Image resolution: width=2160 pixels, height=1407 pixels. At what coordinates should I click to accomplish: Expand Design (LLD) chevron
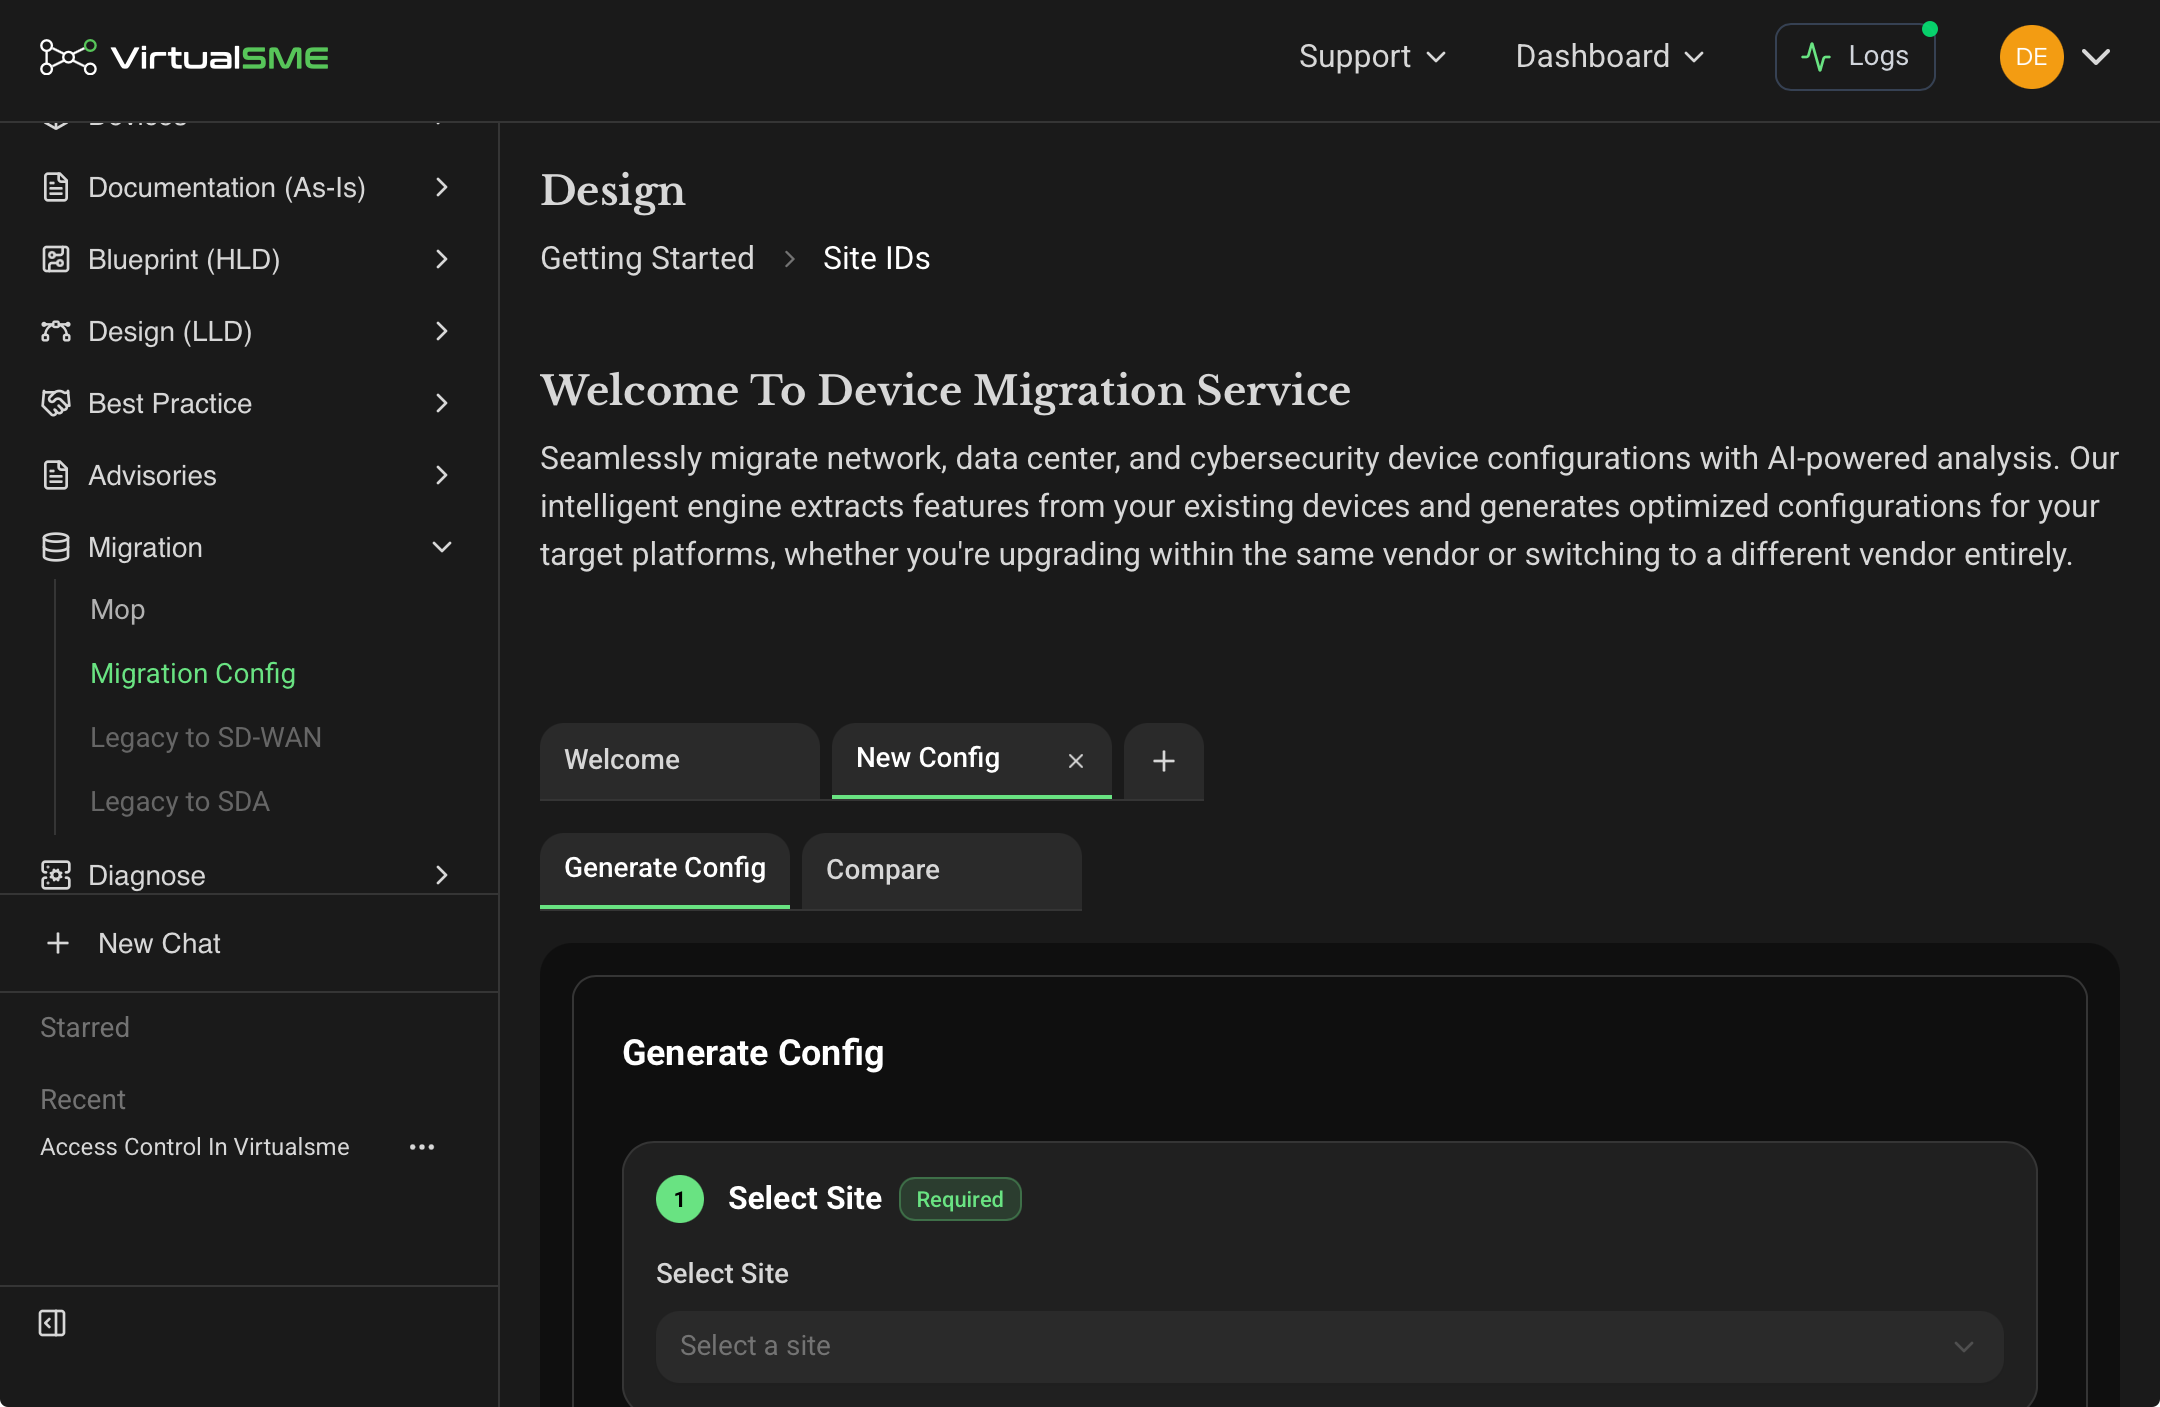[442, 331]
